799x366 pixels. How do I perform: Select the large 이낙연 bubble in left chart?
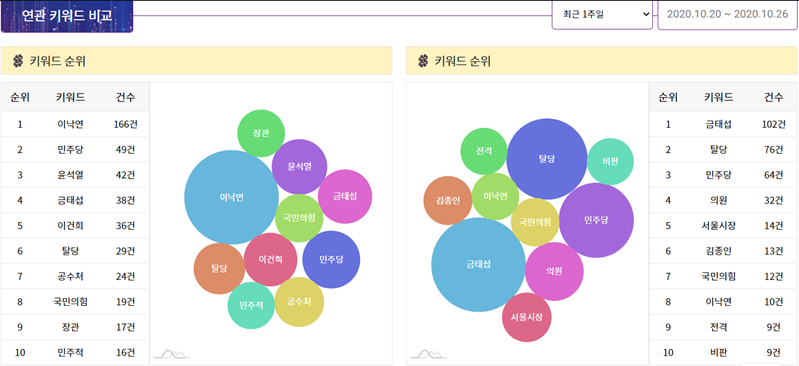tap(231, 197)
